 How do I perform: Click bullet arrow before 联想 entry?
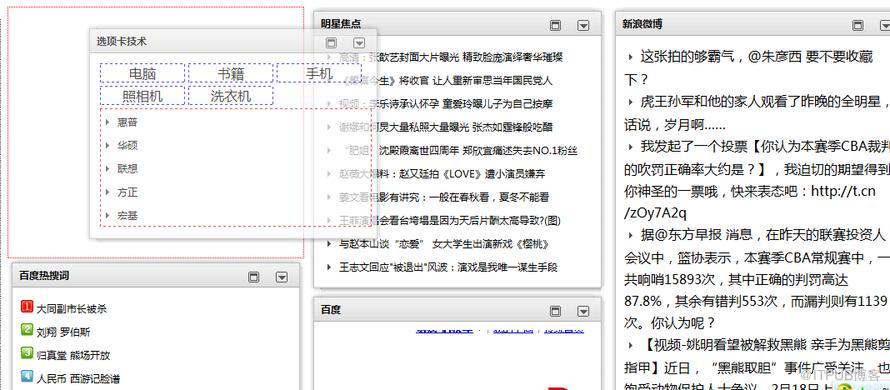107,169
